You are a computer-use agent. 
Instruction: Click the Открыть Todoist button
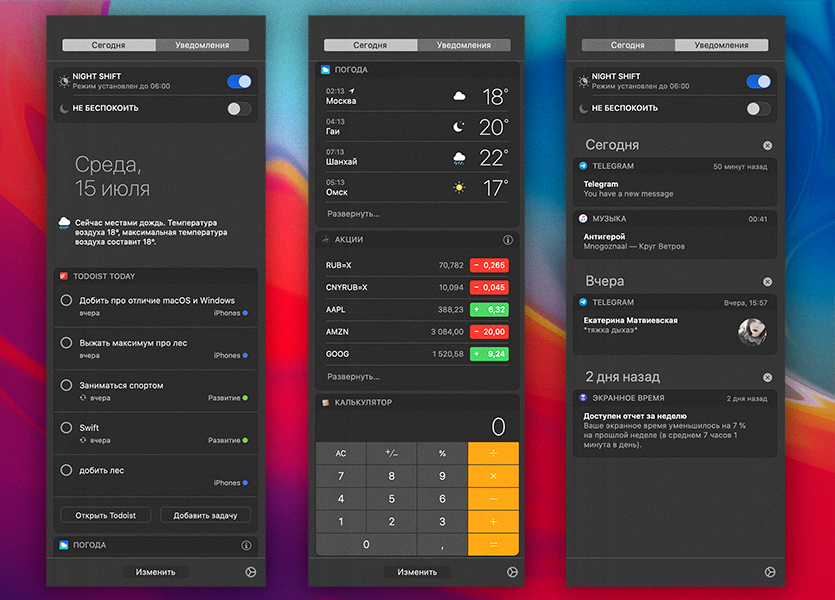tap(105, 515)
